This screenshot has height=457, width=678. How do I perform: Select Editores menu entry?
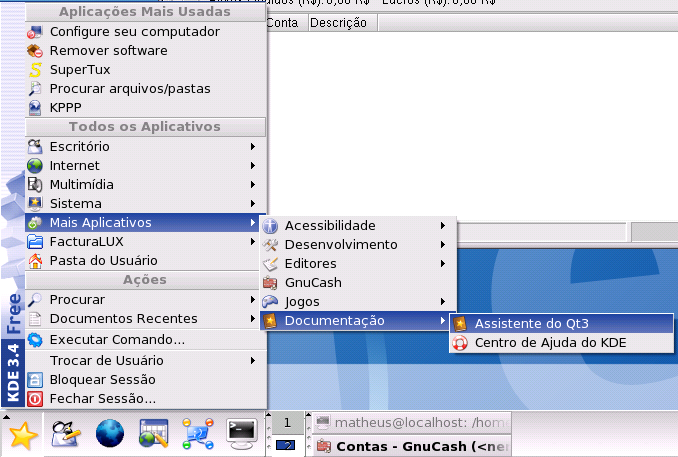point(358,264)
